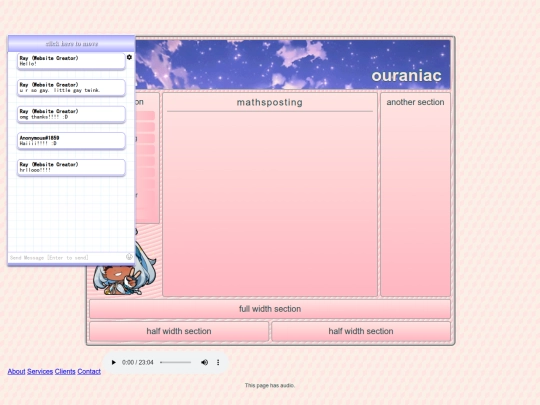Mute the audio player volume
Image resolution: width=540 pixels, height=405 pixels.
205,362
